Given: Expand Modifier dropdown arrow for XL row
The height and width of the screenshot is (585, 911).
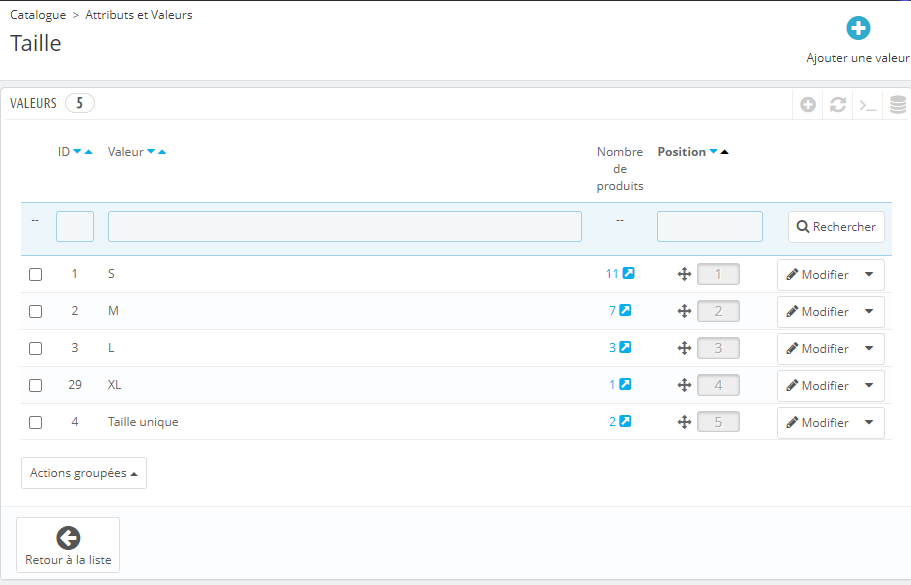Looking at the screenshot, I should [869, 386].
